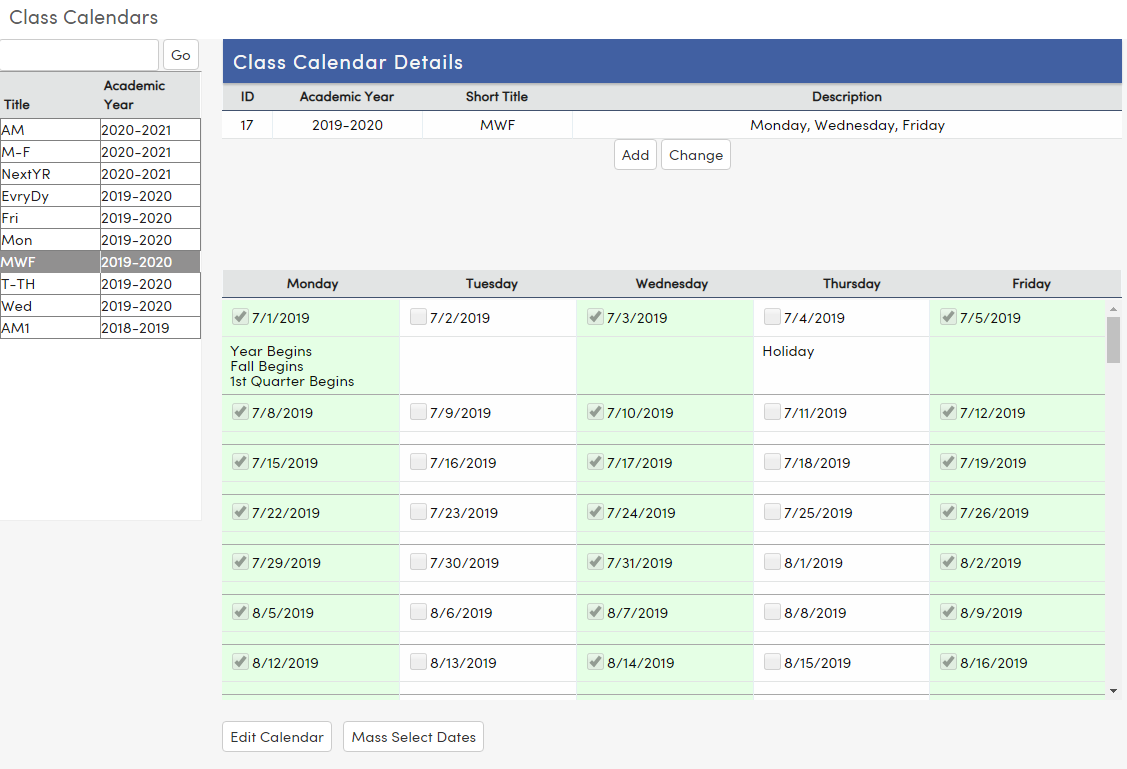The width and height of the screenshot is (1127, 769).
Task: Click the calendar search input field
Action: pyautogui.click(x=79, y=55)
